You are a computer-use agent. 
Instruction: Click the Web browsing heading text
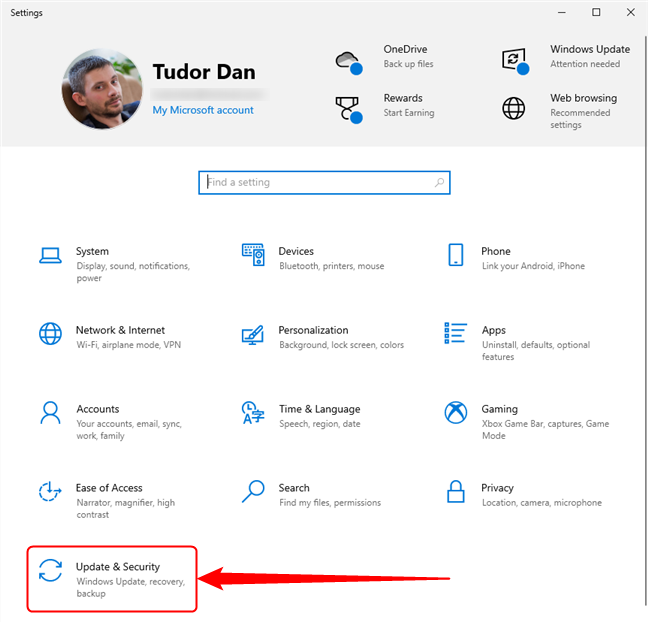pos(584,98)
